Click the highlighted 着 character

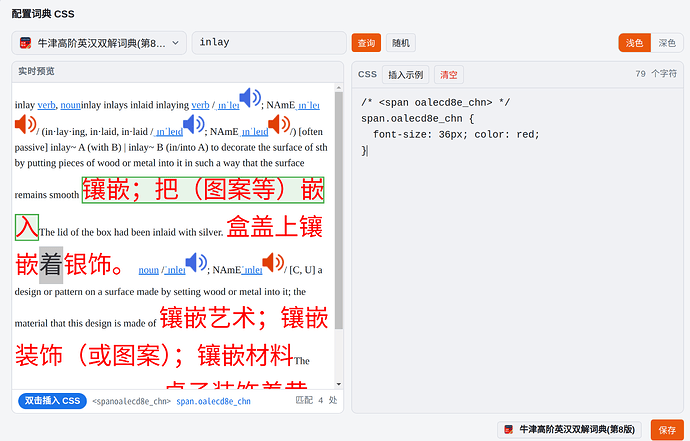51,265
